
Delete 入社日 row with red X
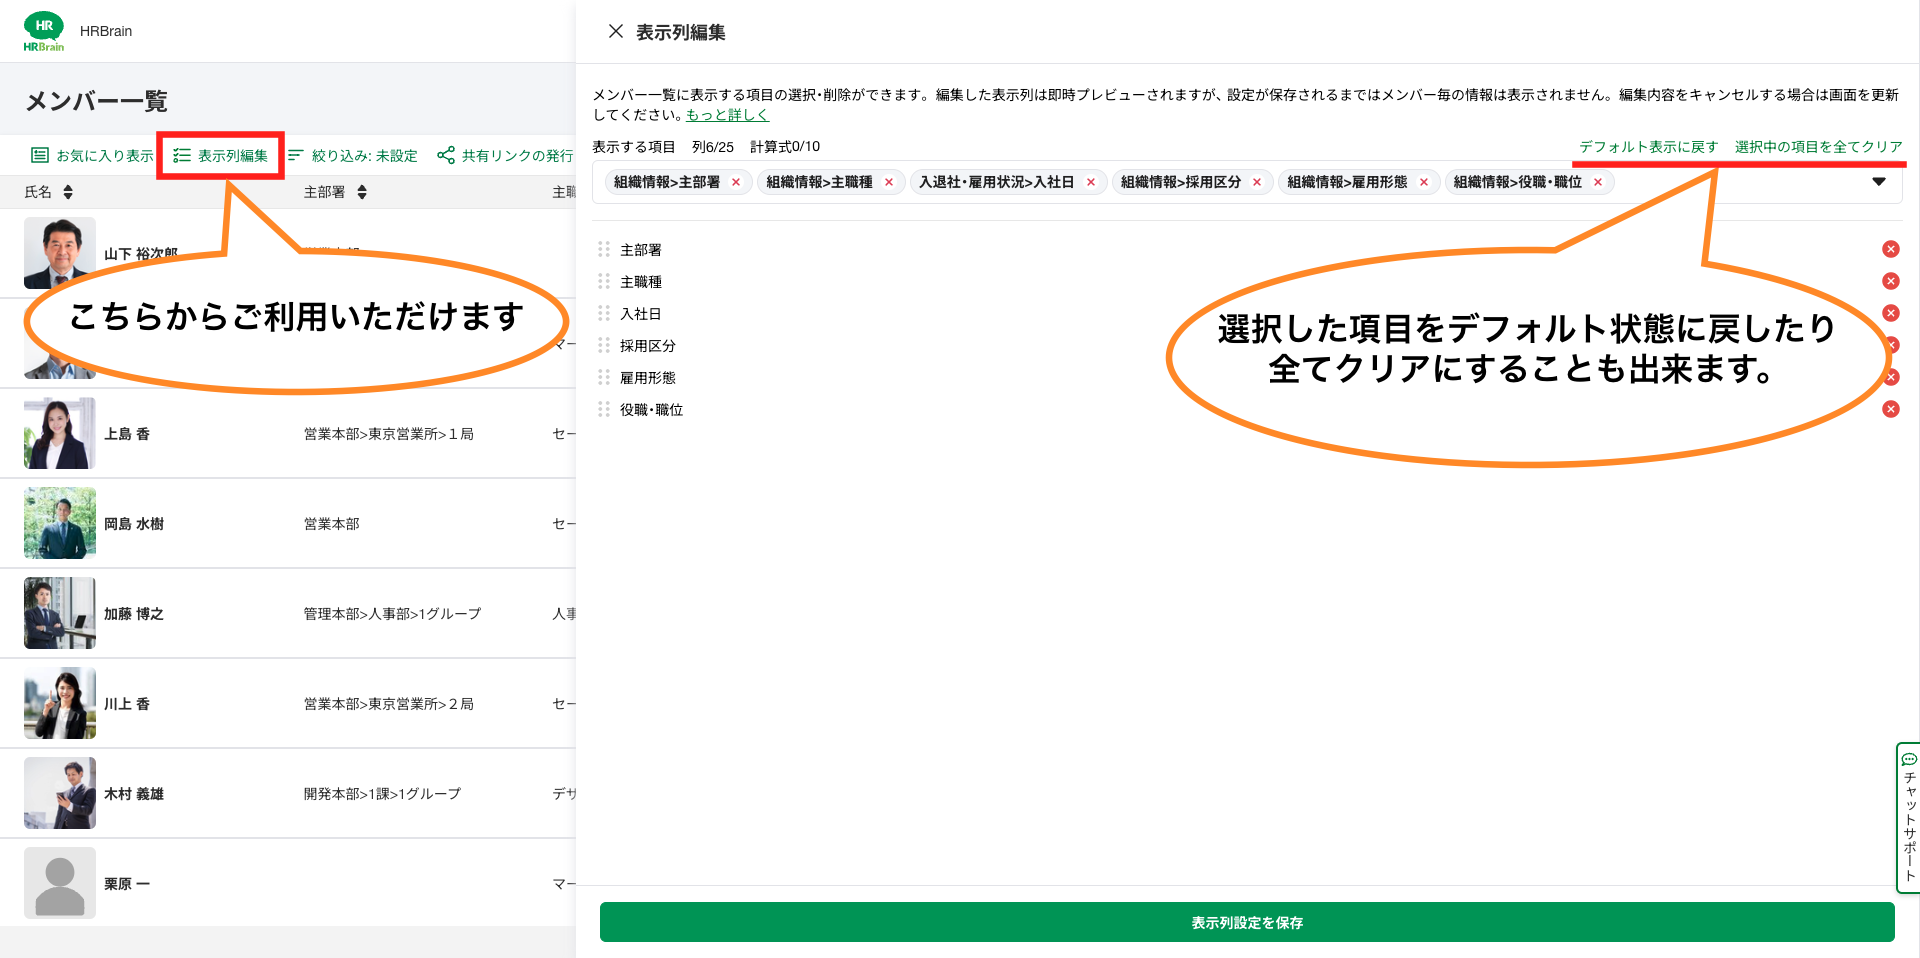point(1890,313)
